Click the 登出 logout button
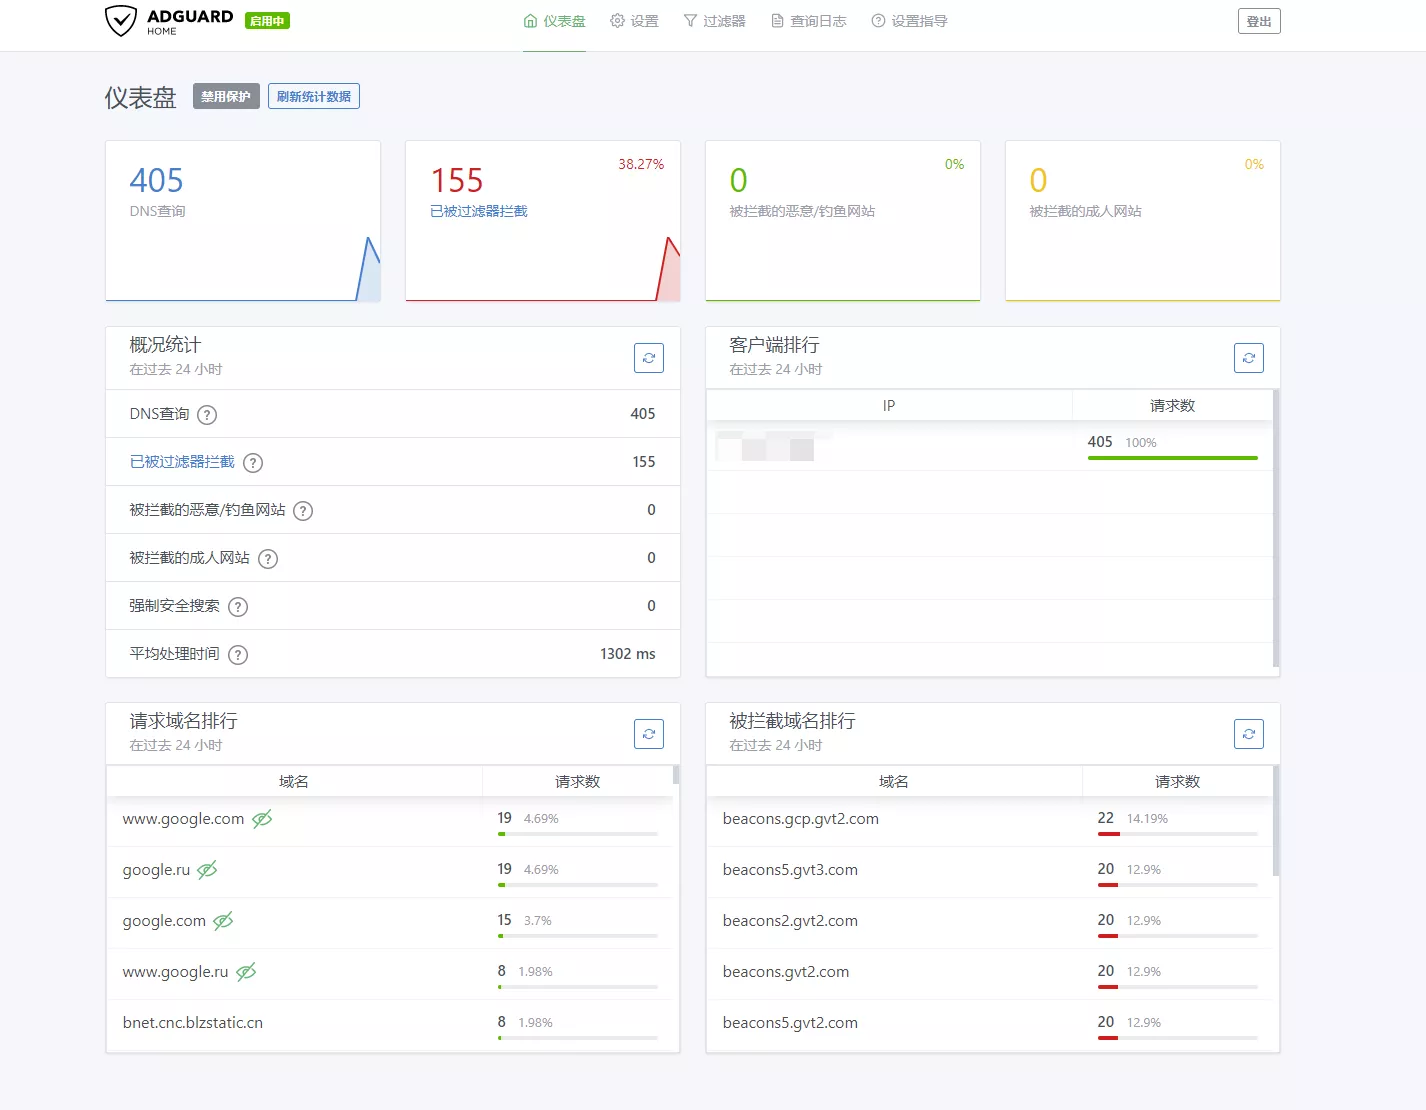 tap(1259, 21)
